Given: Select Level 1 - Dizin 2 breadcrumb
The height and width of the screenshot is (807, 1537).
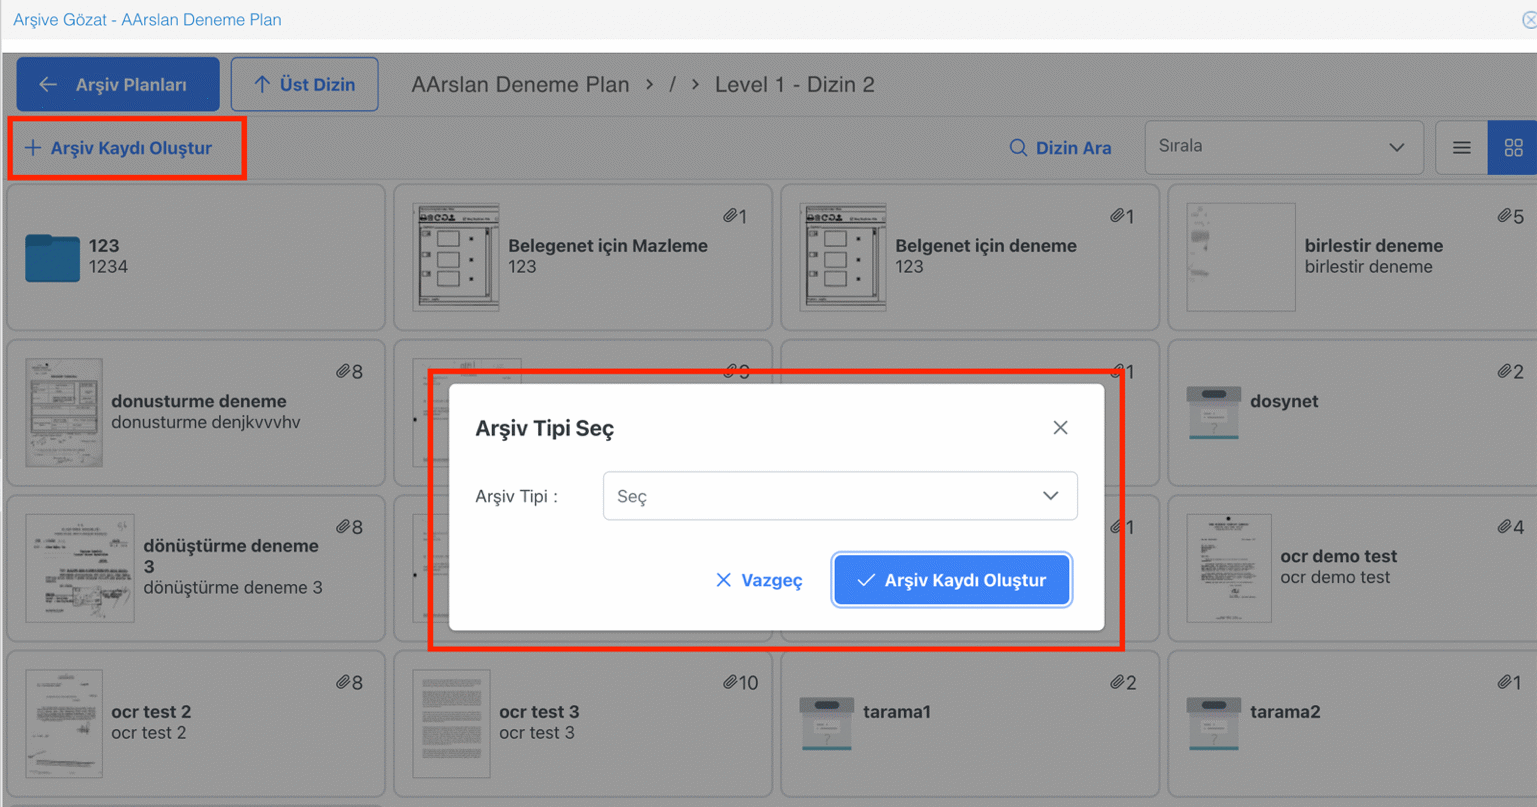Looking at the screenshot, I should coord(794,85).
